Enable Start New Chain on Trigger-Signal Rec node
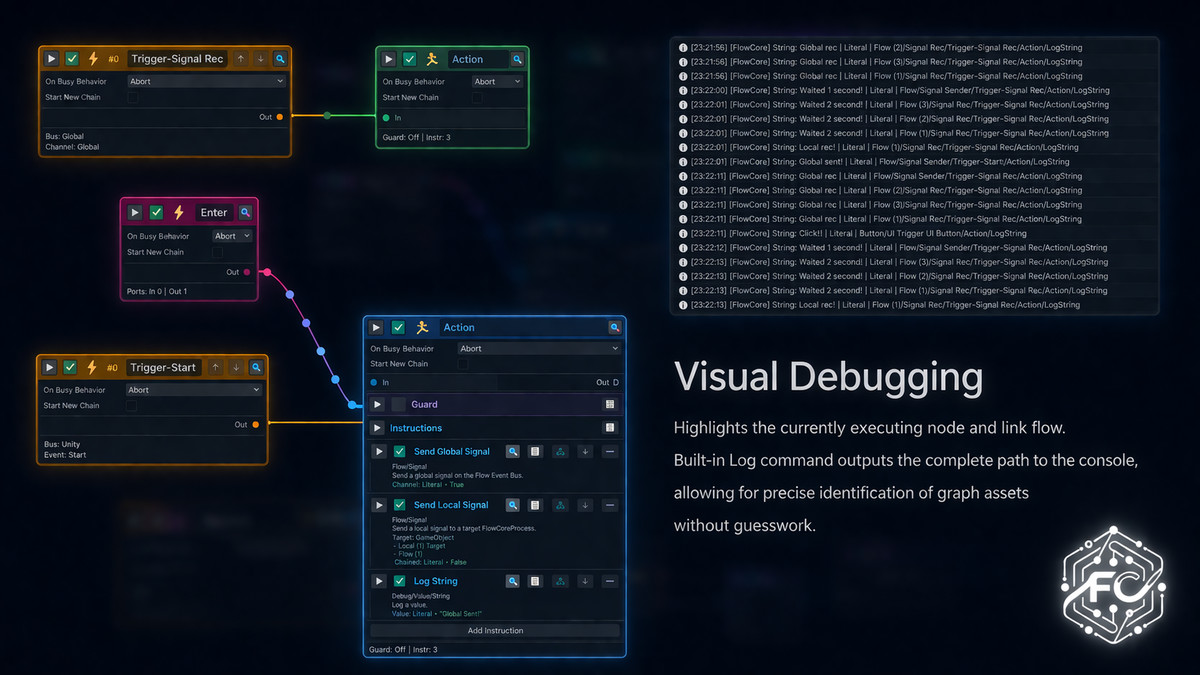The image size is (1200, 675). [x=133, y=98]
